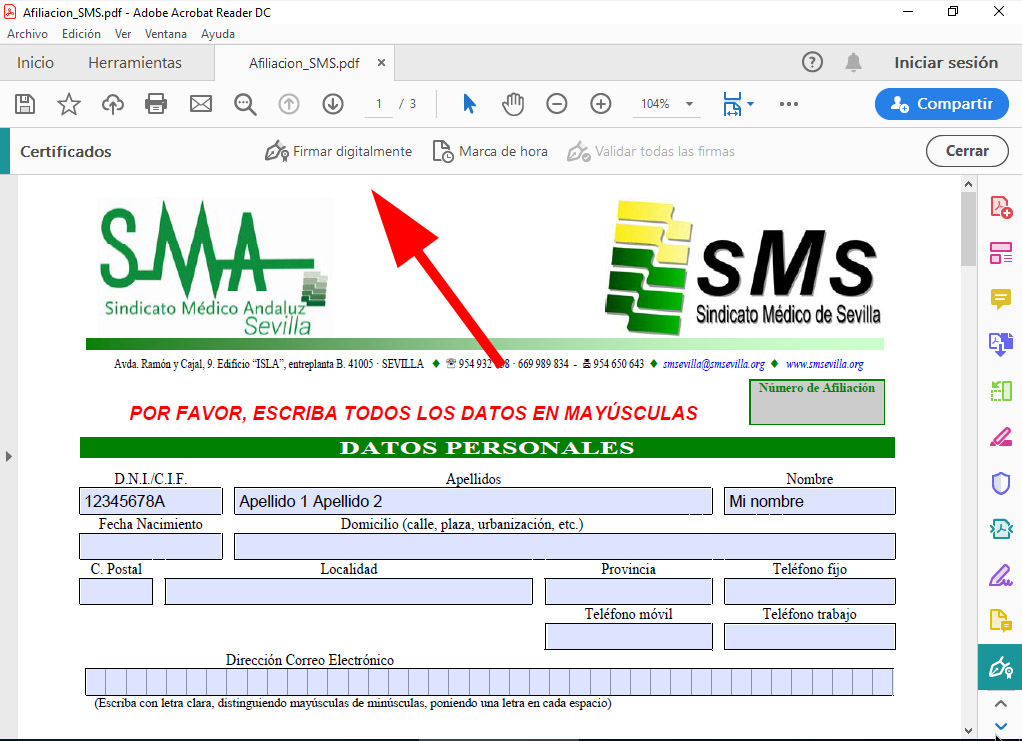Open the Edición menu
The image size is (1022, 741).
tap(81, 34)
